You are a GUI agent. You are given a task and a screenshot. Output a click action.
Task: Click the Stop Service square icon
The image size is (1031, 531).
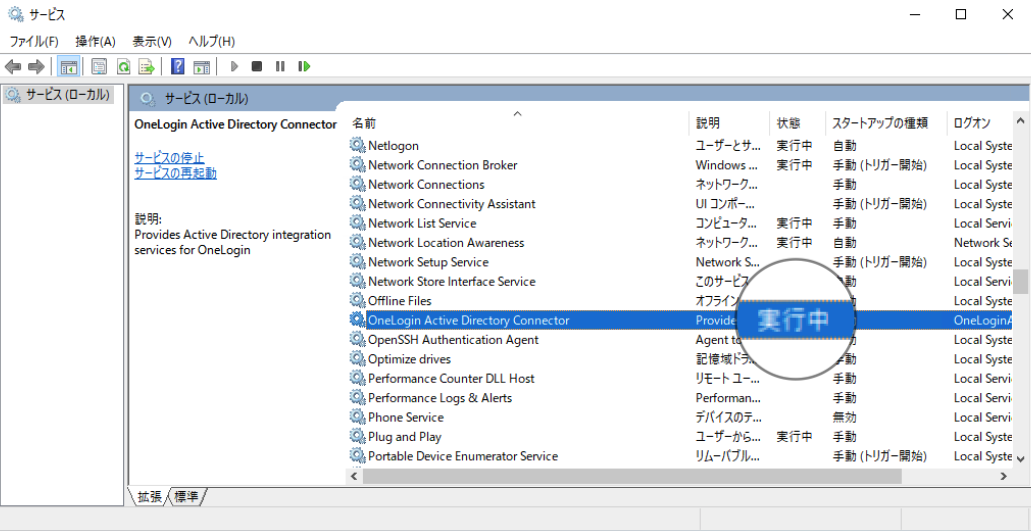(257, 66)
